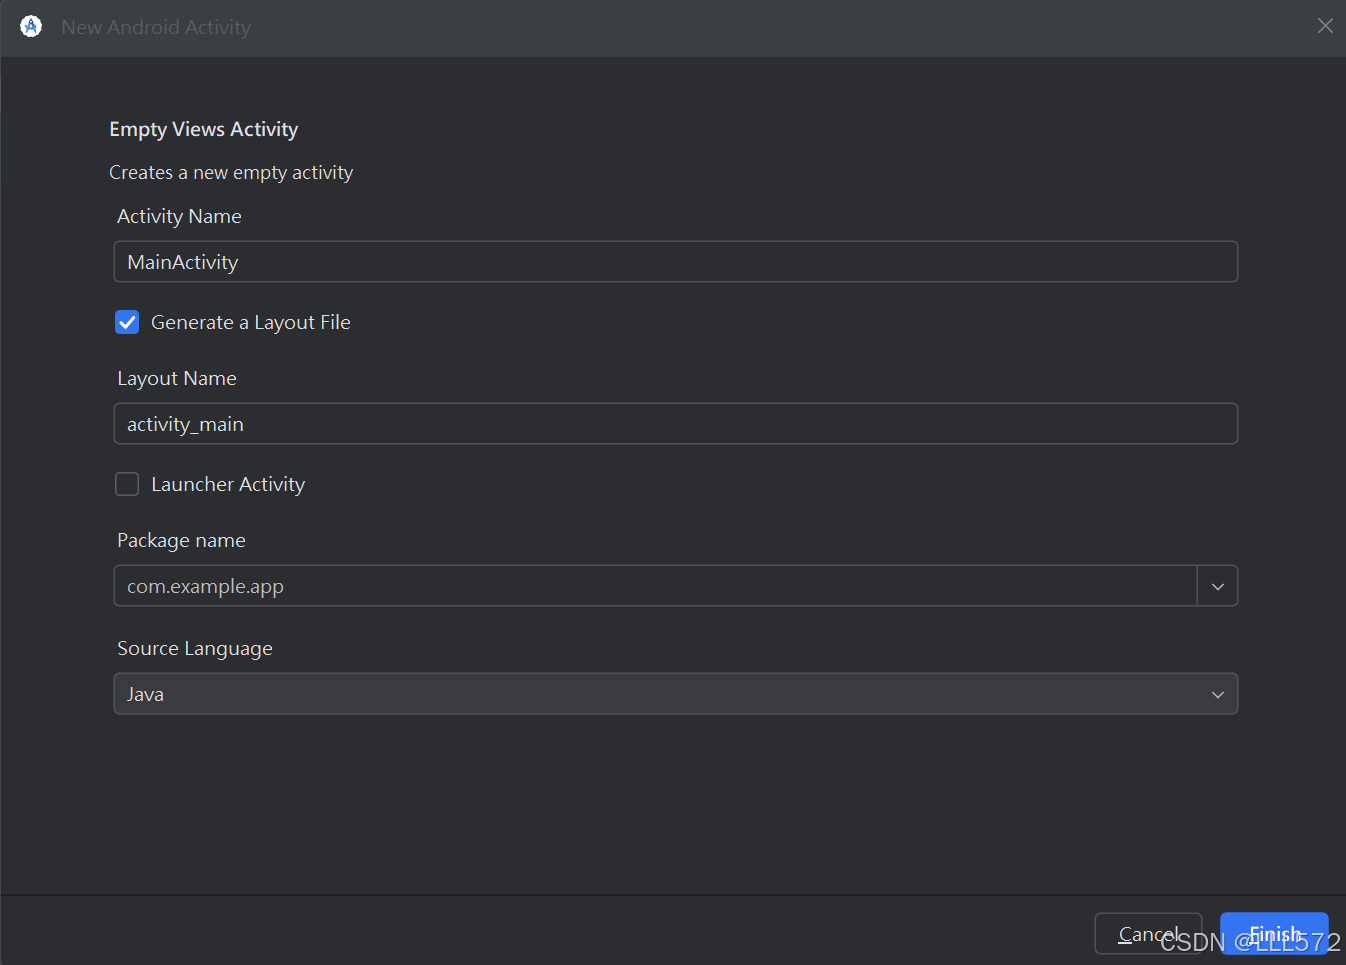This screenshot has width=1346, height=965.
Task: Click the Cancel button
Action: (1148, 934)
